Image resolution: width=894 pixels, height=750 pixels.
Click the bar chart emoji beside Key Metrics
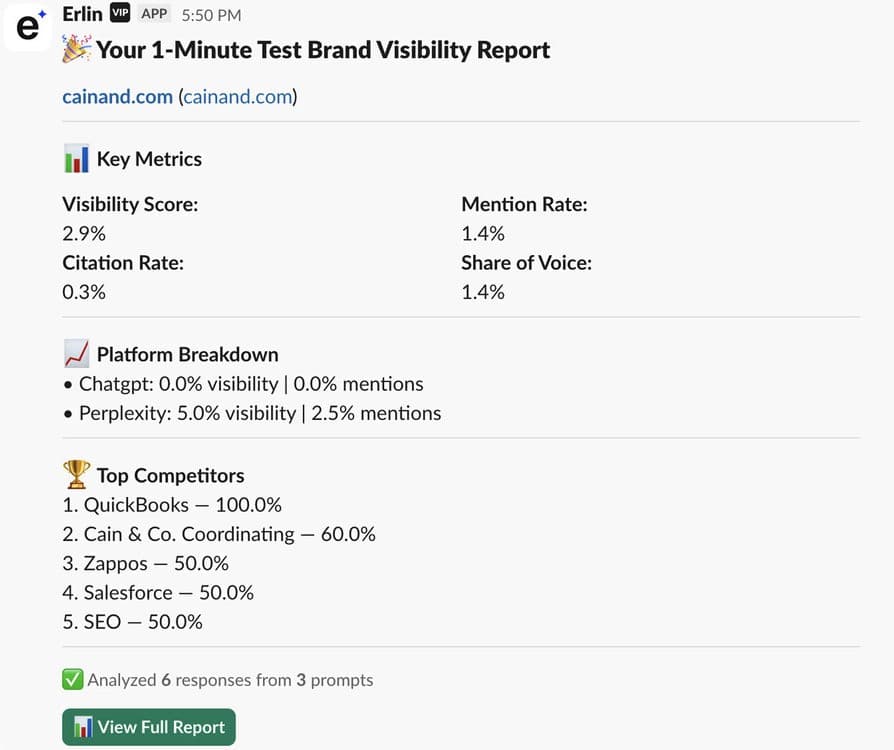click(x=76, y=159)
